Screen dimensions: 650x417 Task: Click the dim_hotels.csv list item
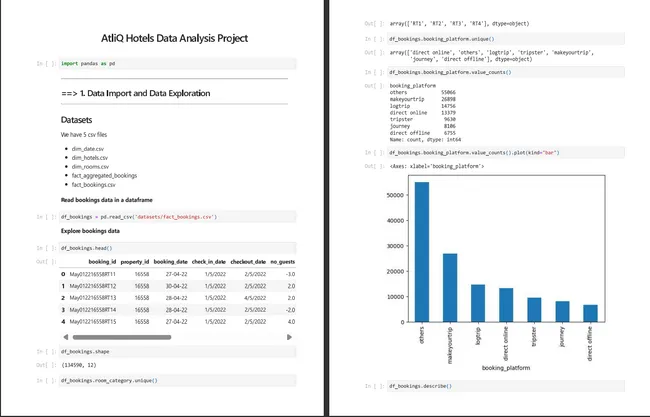[90, 158]
